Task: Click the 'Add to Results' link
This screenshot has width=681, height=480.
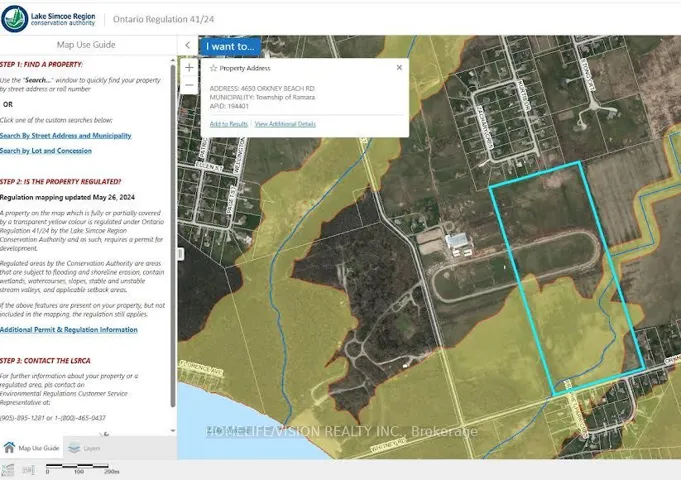Action: [x=228, y=124]
